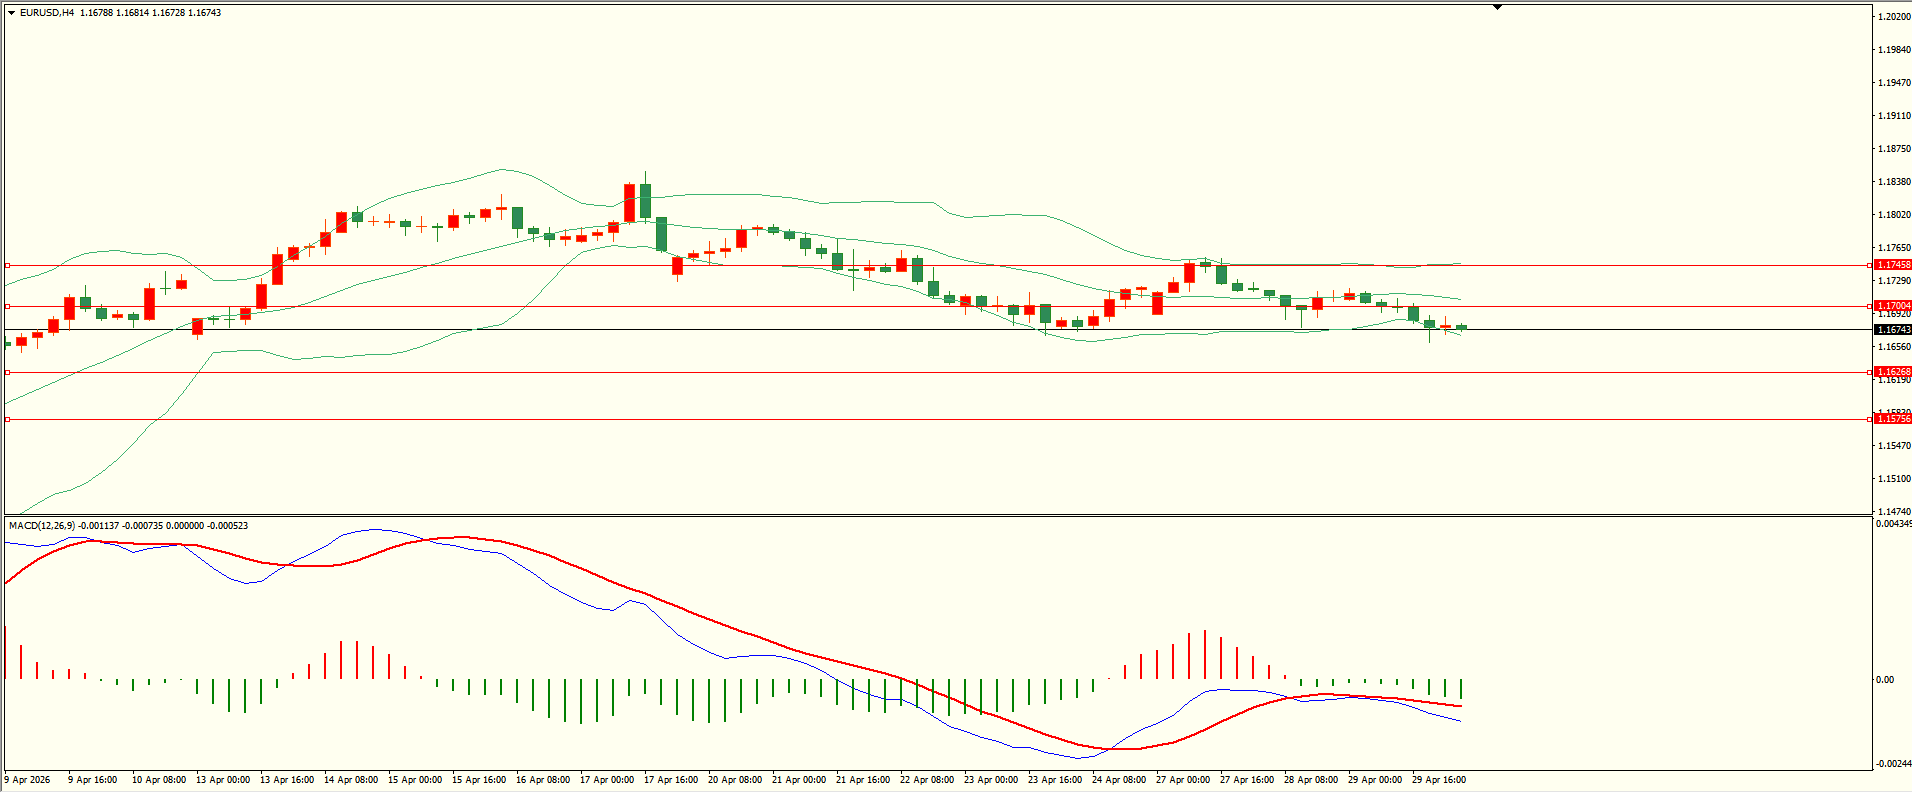Click the 9 Apr 2026 date label
The height and width of the screenshot is (793, 1912).
point(28,780)
